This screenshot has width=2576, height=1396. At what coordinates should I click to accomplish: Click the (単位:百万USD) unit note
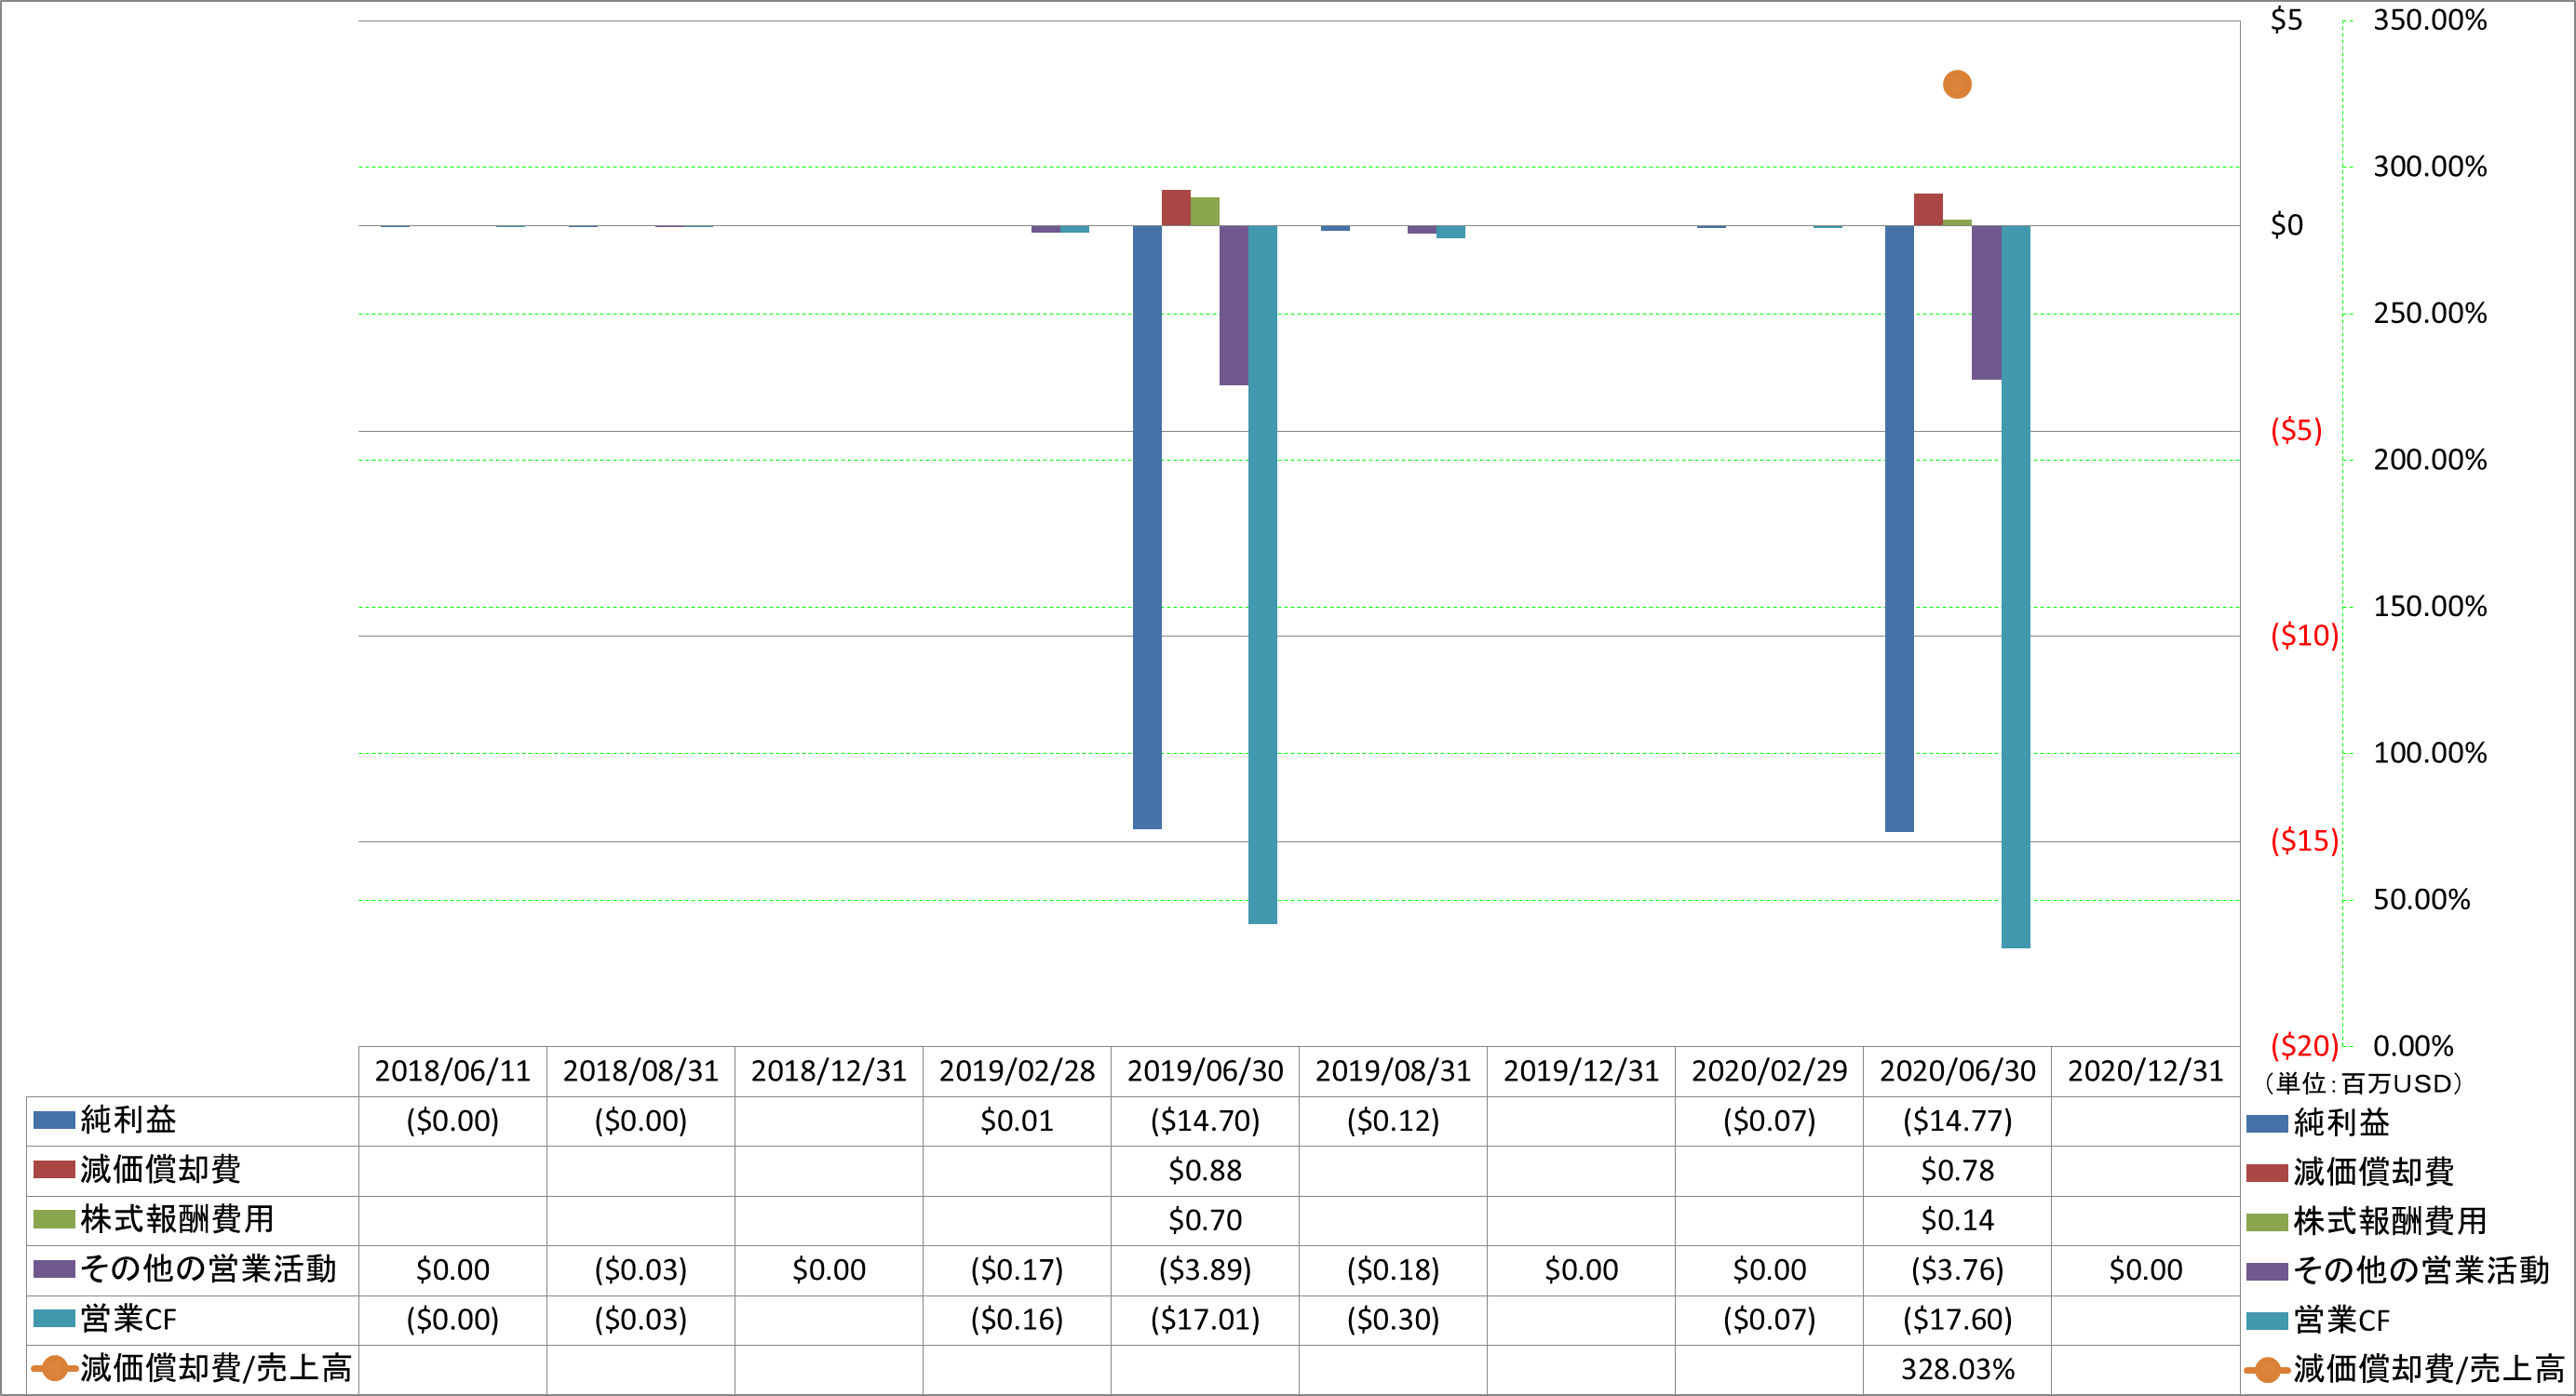click(x=2363, y=1083)
